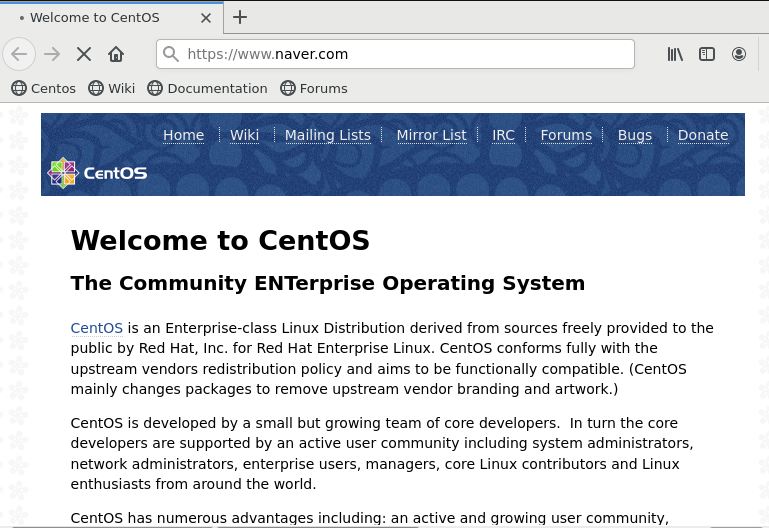Open the browser home page icon
This screenshot has width=769, height=528.
[116, 54]
